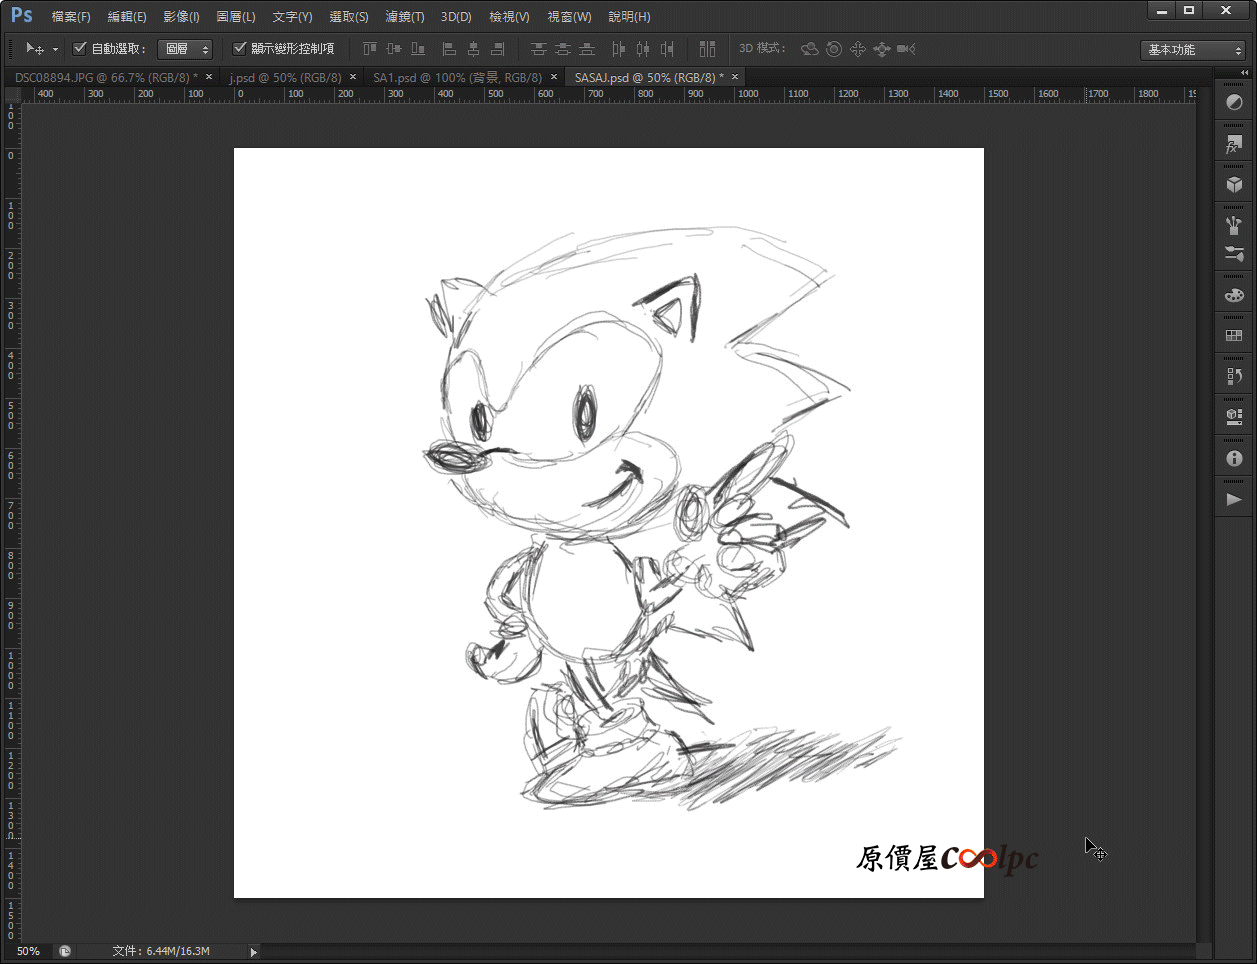Align left edges of layers

click(x=449, y=48)
